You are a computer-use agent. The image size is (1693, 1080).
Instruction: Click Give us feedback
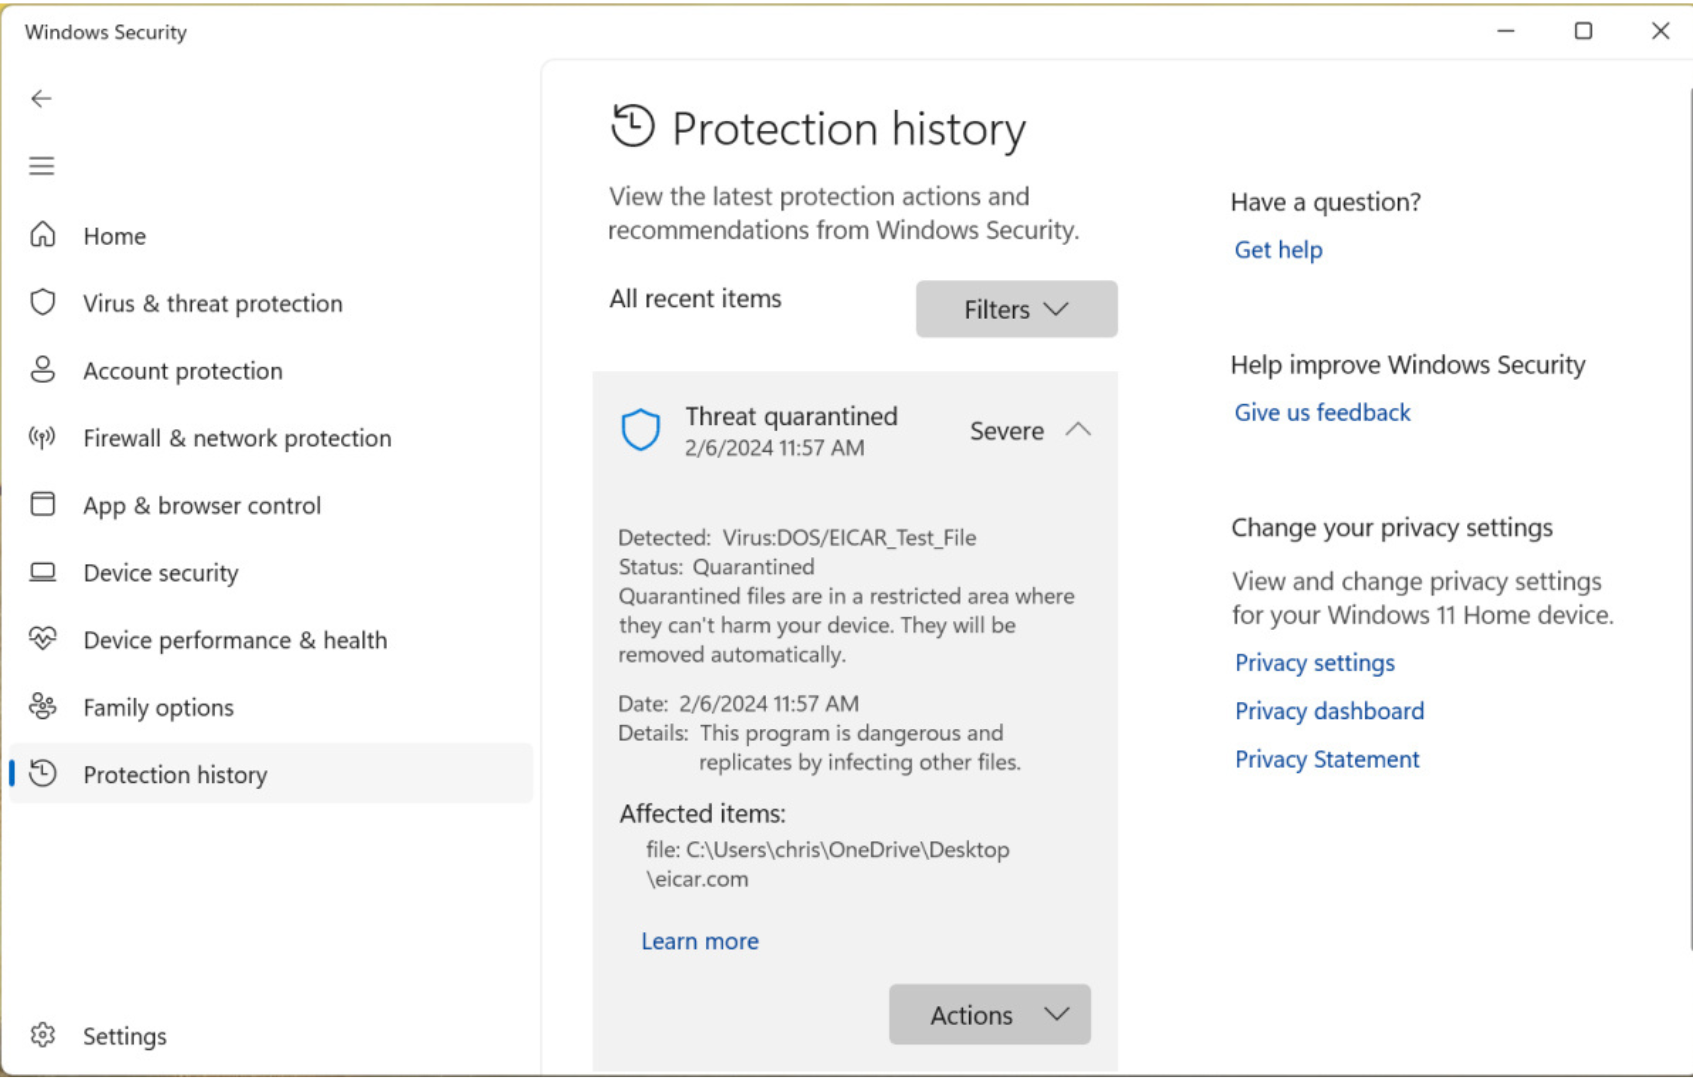click(x=1322, y=412)
